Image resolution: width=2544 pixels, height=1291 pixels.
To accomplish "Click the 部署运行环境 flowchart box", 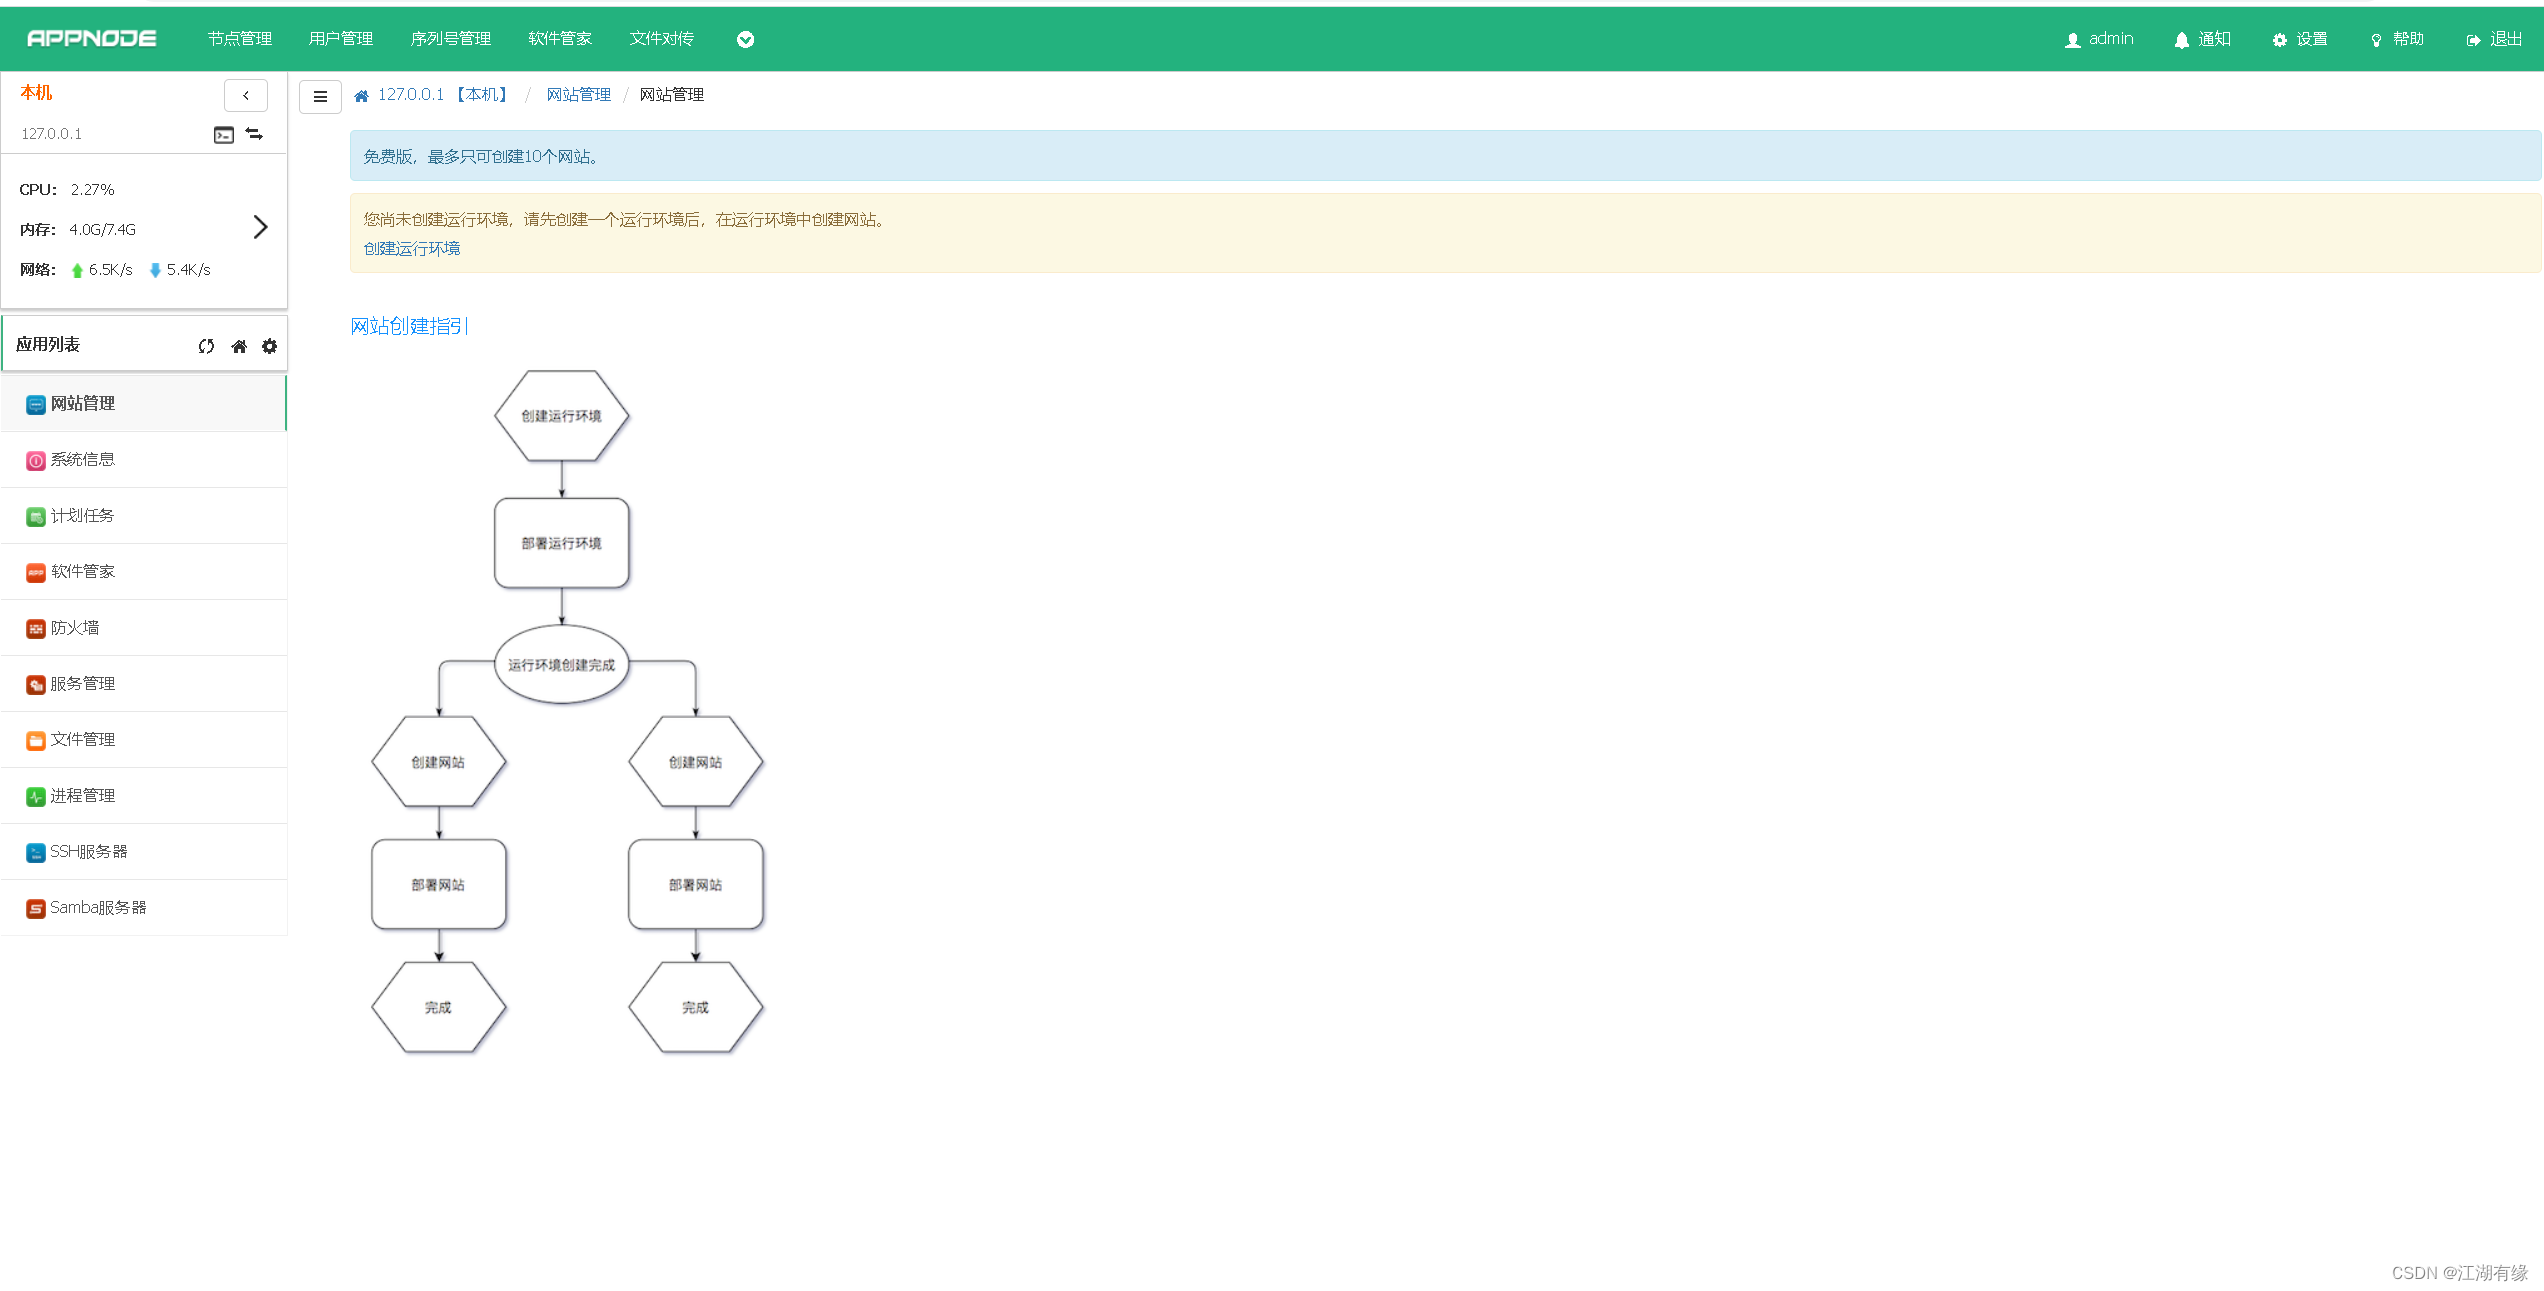I will [x=562, y=543].
